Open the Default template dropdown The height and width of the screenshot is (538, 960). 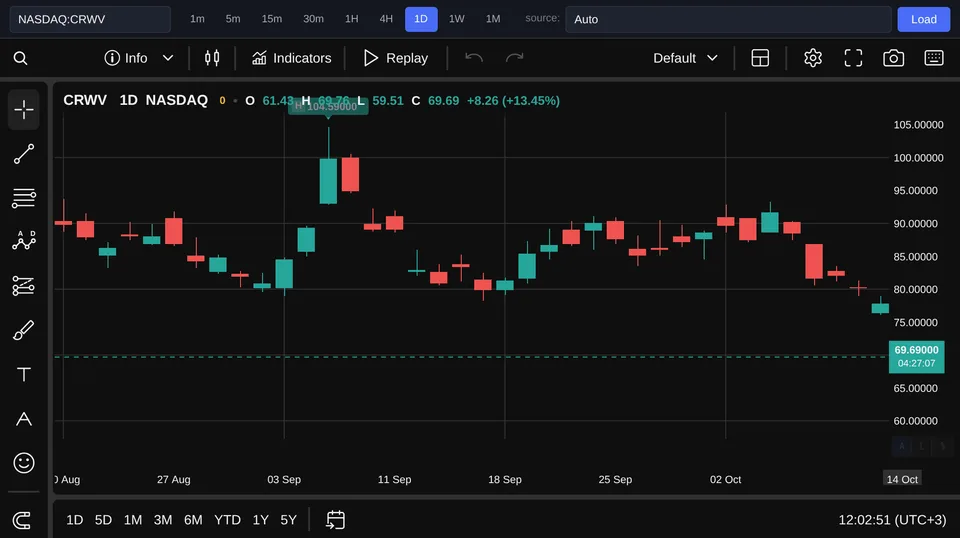685,58
